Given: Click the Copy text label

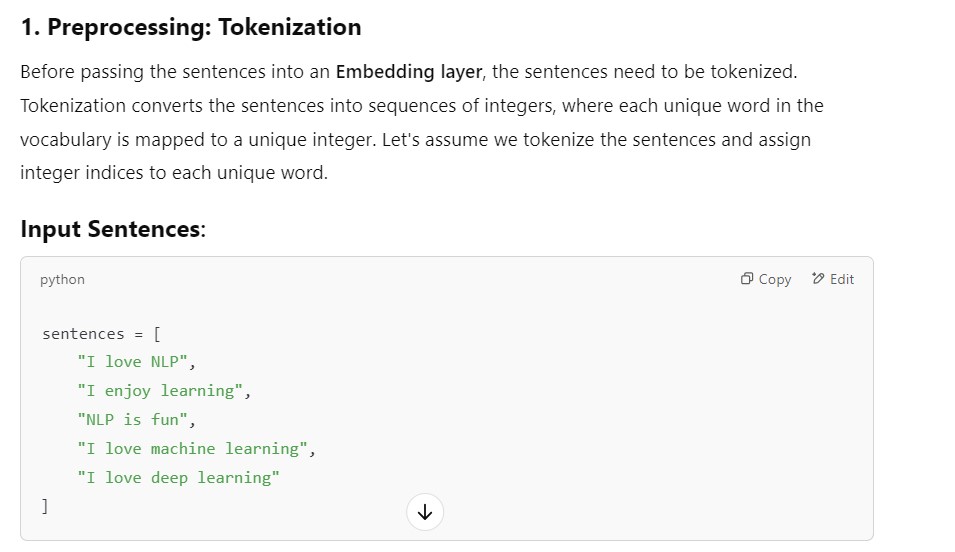Looking at the screenshot, I should [x=775, y=280].
